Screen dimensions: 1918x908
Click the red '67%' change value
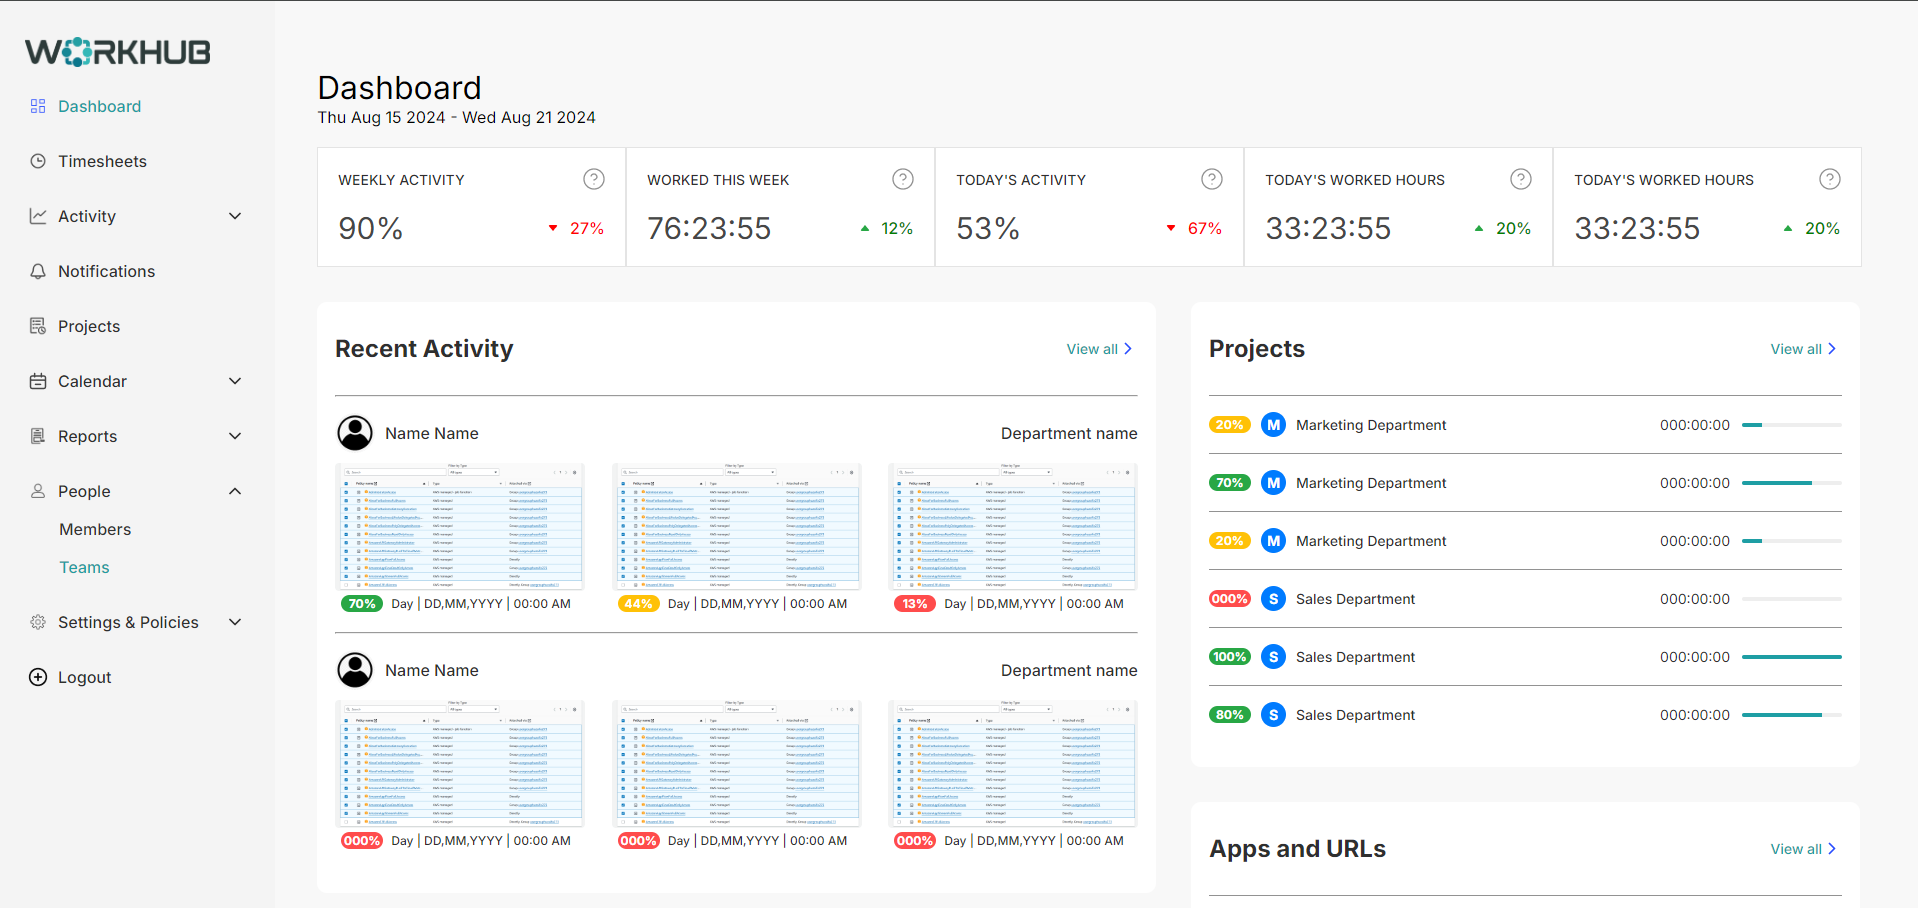coord(1204,229)
